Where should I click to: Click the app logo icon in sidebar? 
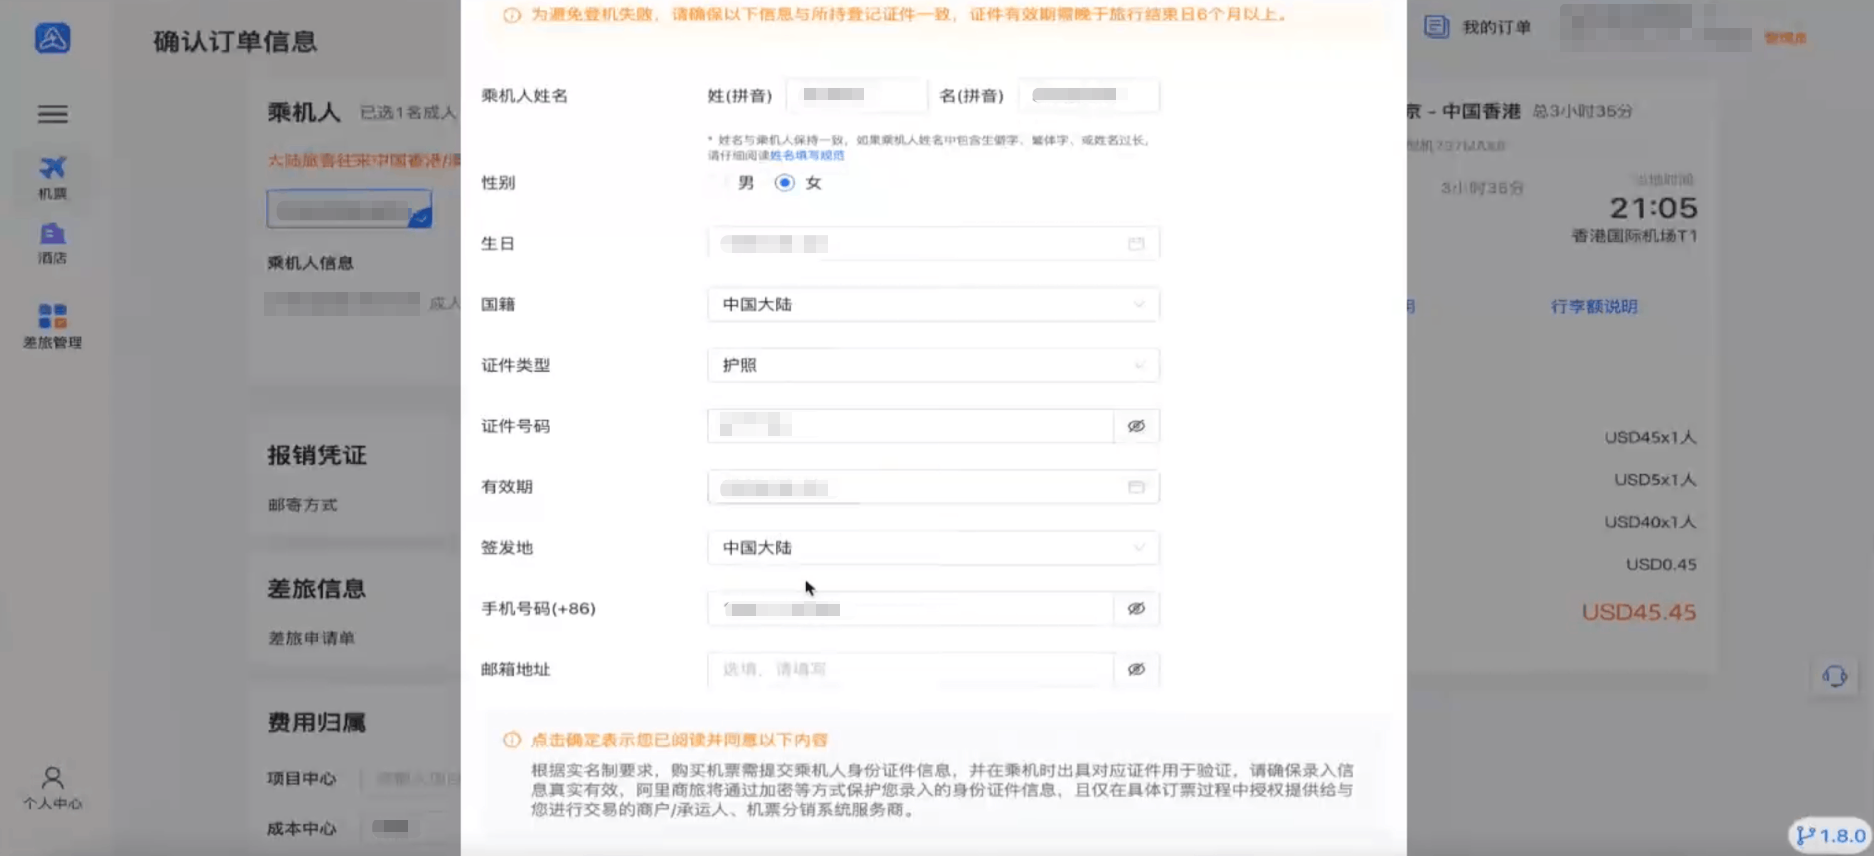[x=53, y=38]
